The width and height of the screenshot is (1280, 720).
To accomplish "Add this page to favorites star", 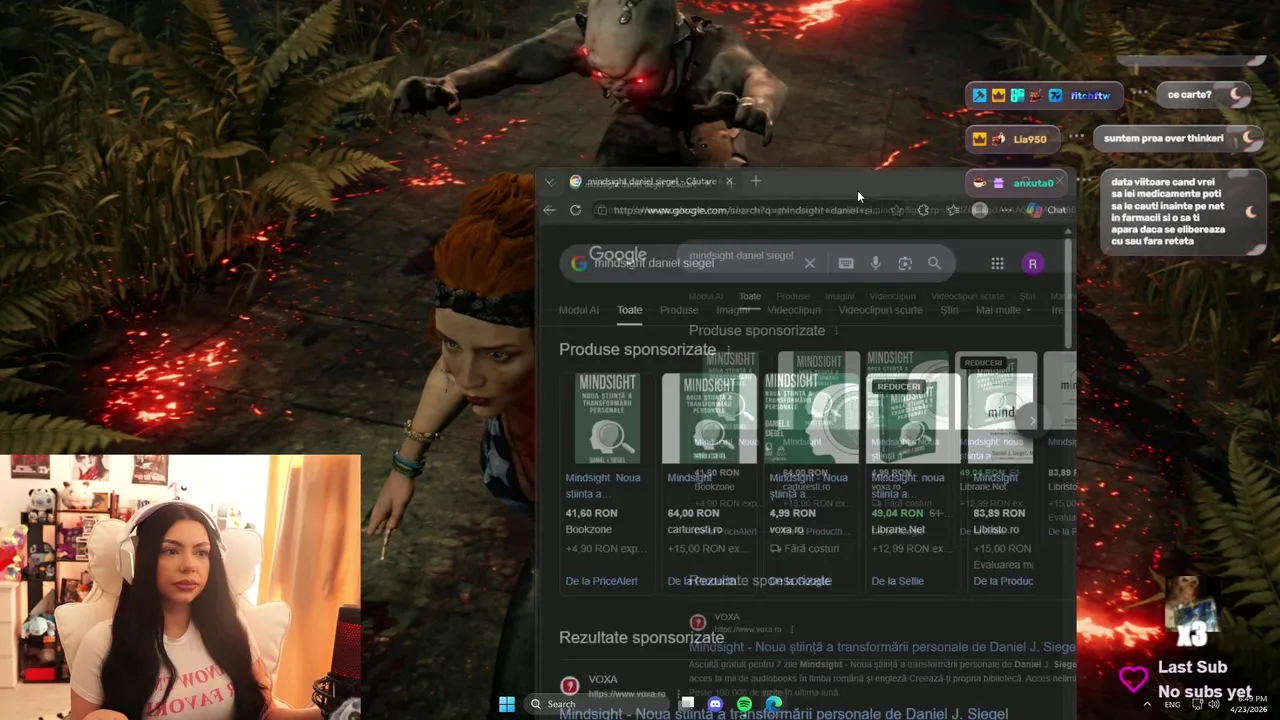I will (x=896, y=210).
